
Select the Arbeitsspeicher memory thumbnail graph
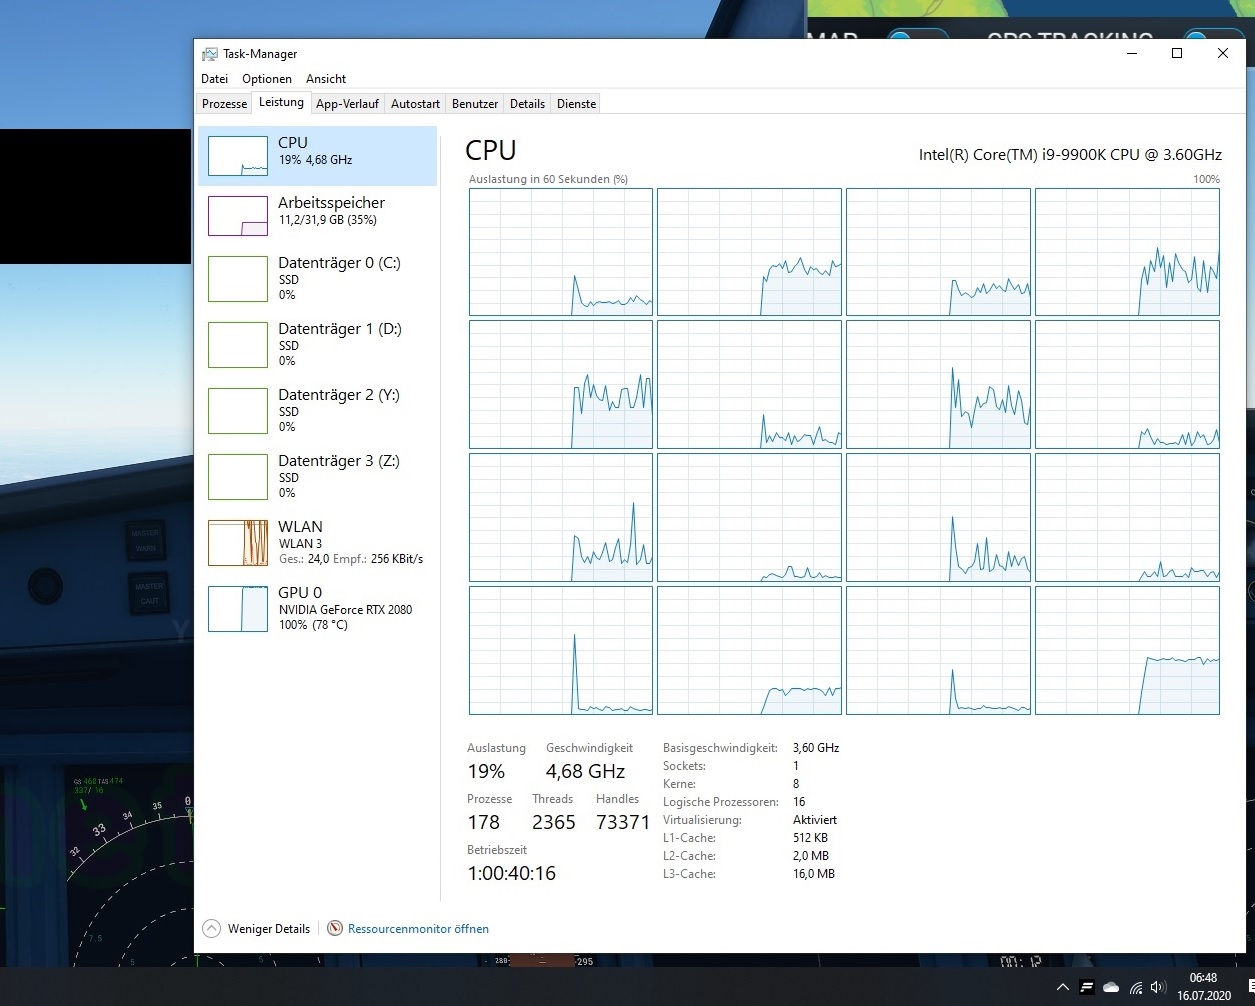238,216
